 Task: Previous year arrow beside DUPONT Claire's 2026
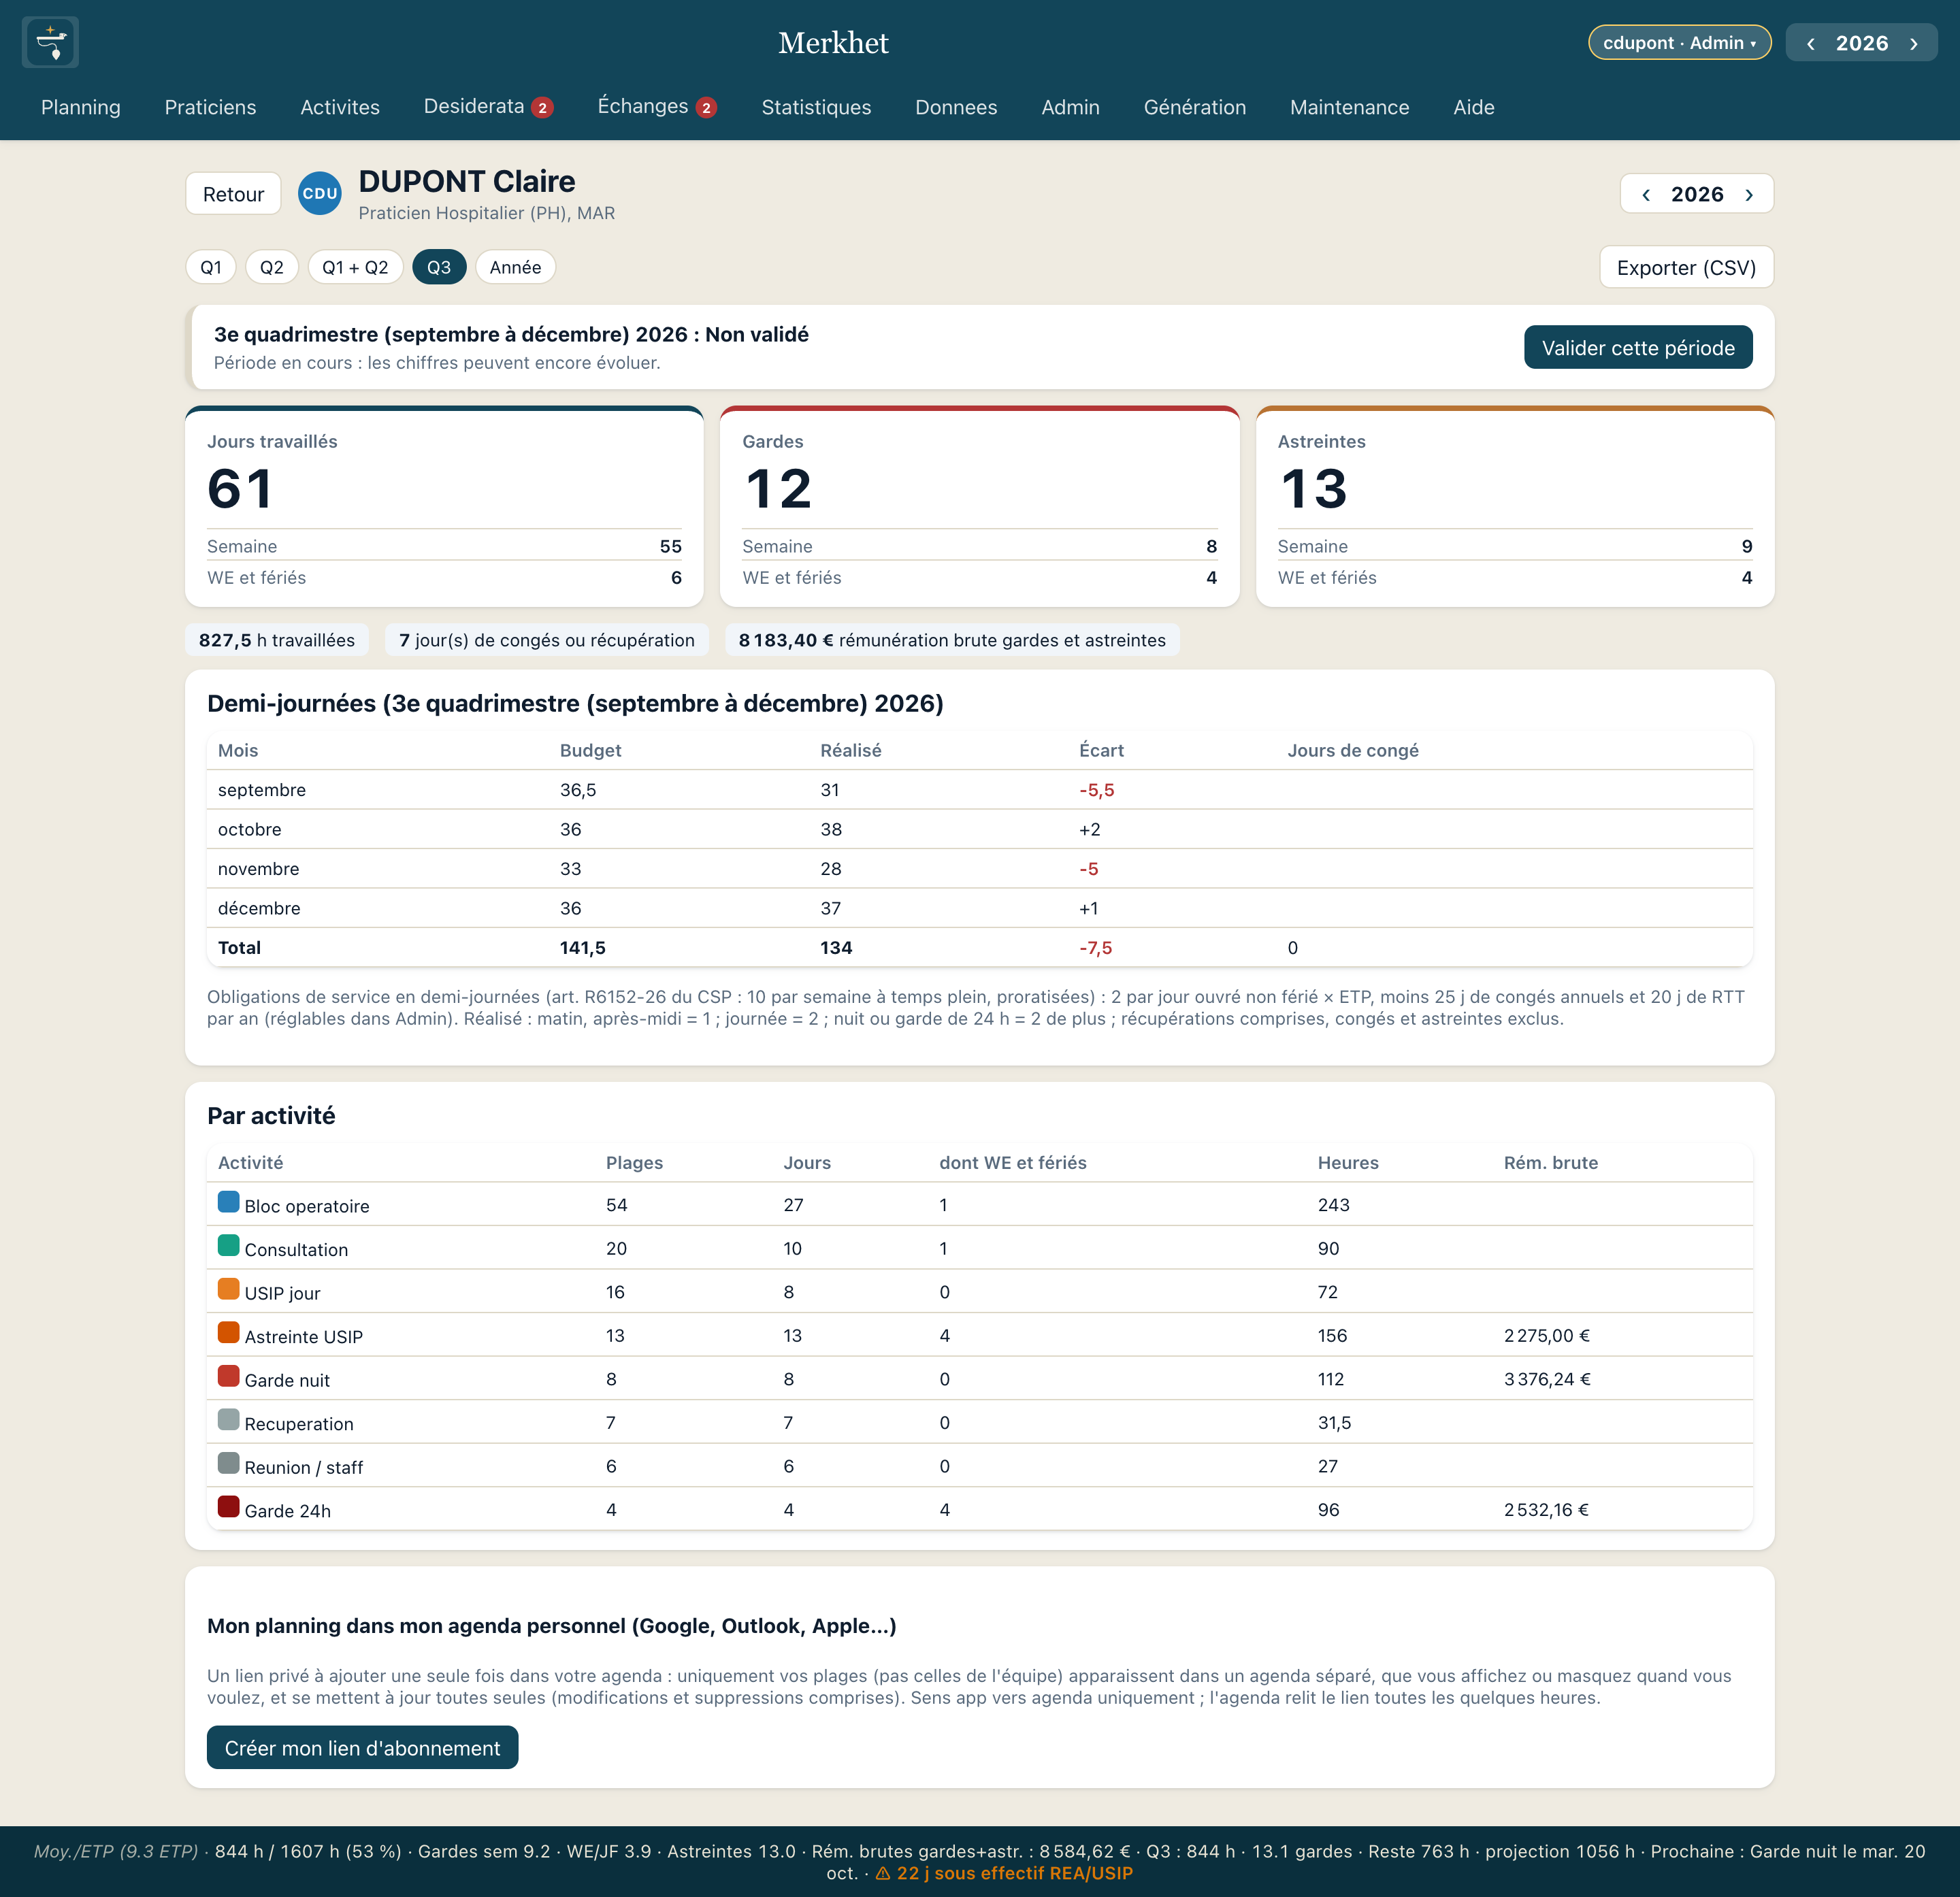click(x=1646, y=194)
